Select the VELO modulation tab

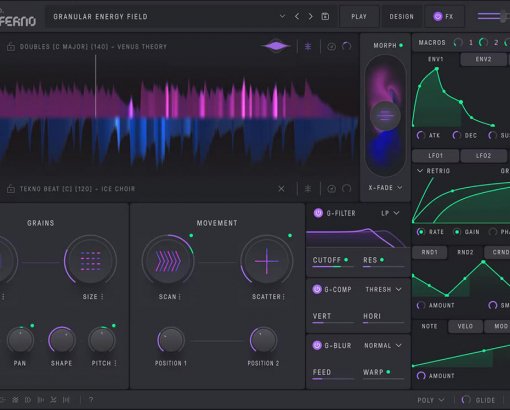pyautogui.click(x=465, y=326)
